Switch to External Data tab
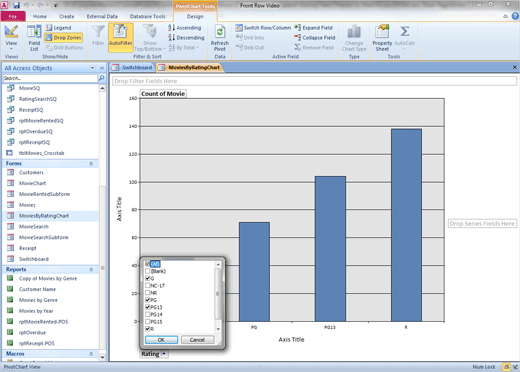The width and height of the screenshot is (520, 372). [102, 16]
